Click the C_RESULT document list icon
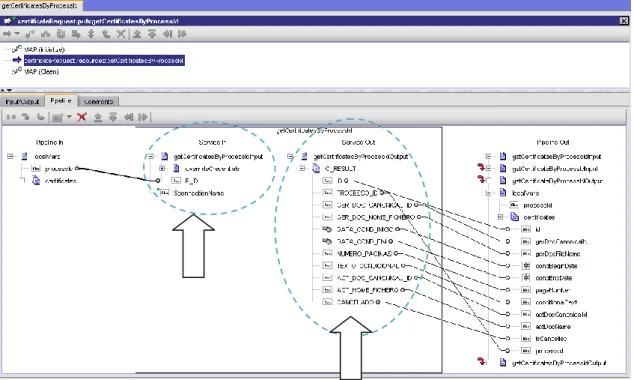 (316, 169)
